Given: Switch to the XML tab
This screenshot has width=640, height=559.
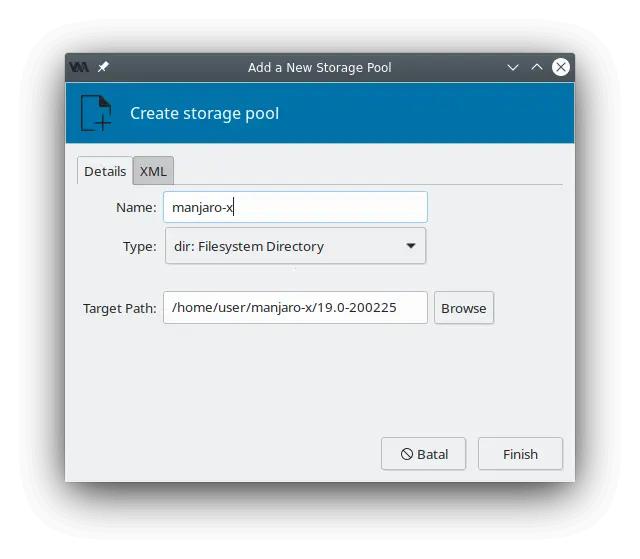Looking at the screenshot, I should [x=153, y=171].
